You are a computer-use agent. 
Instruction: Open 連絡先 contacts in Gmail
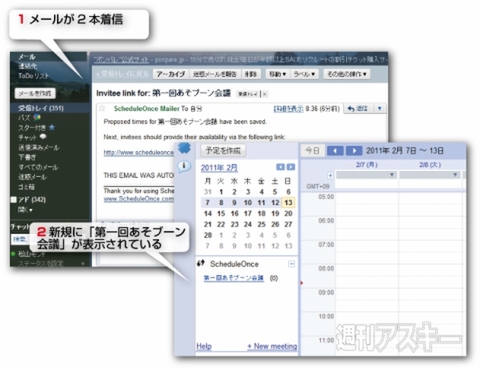[x=28, y=66]
